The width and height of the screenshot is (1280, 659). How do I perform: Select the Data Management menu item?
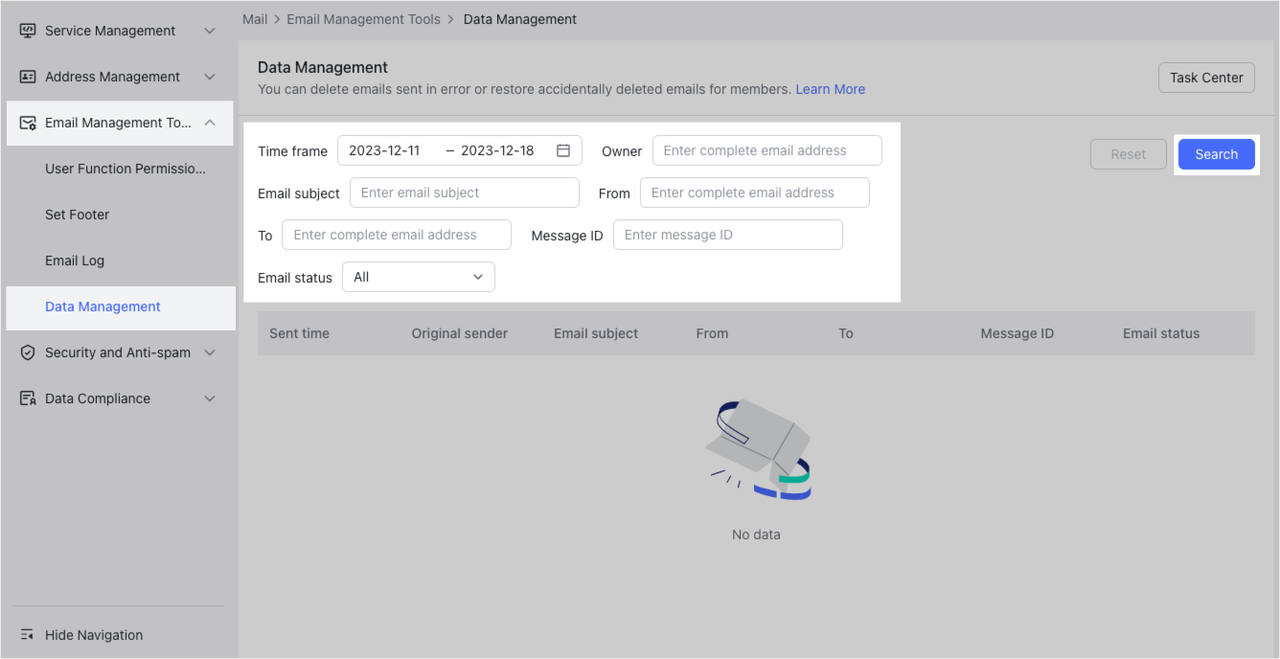(x=121, y=307)
